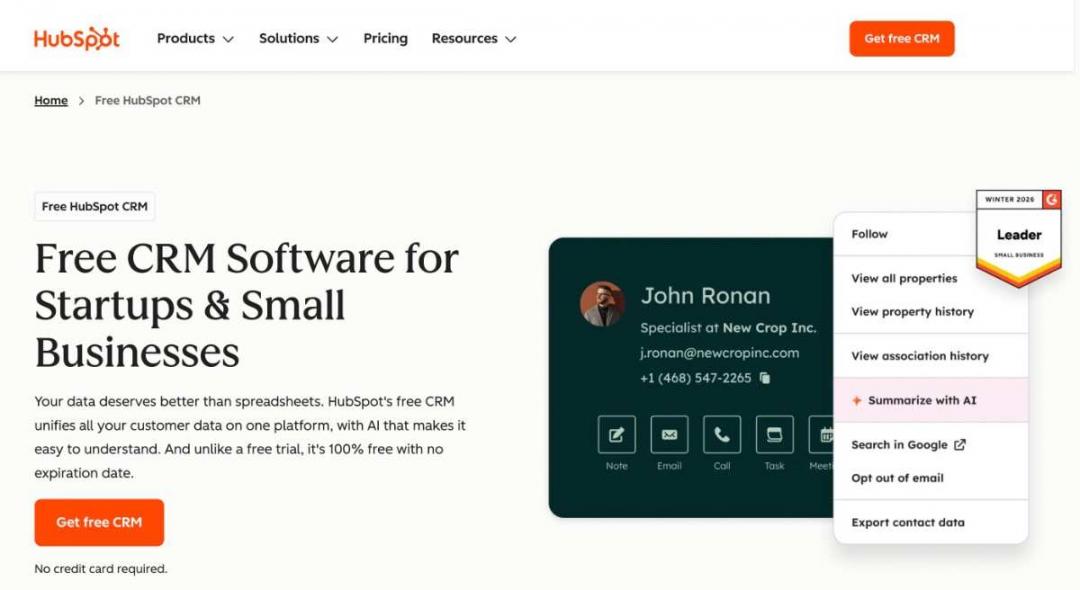Click the Get free CRM button below the description

pyautogui.click(x=99, y=523)
